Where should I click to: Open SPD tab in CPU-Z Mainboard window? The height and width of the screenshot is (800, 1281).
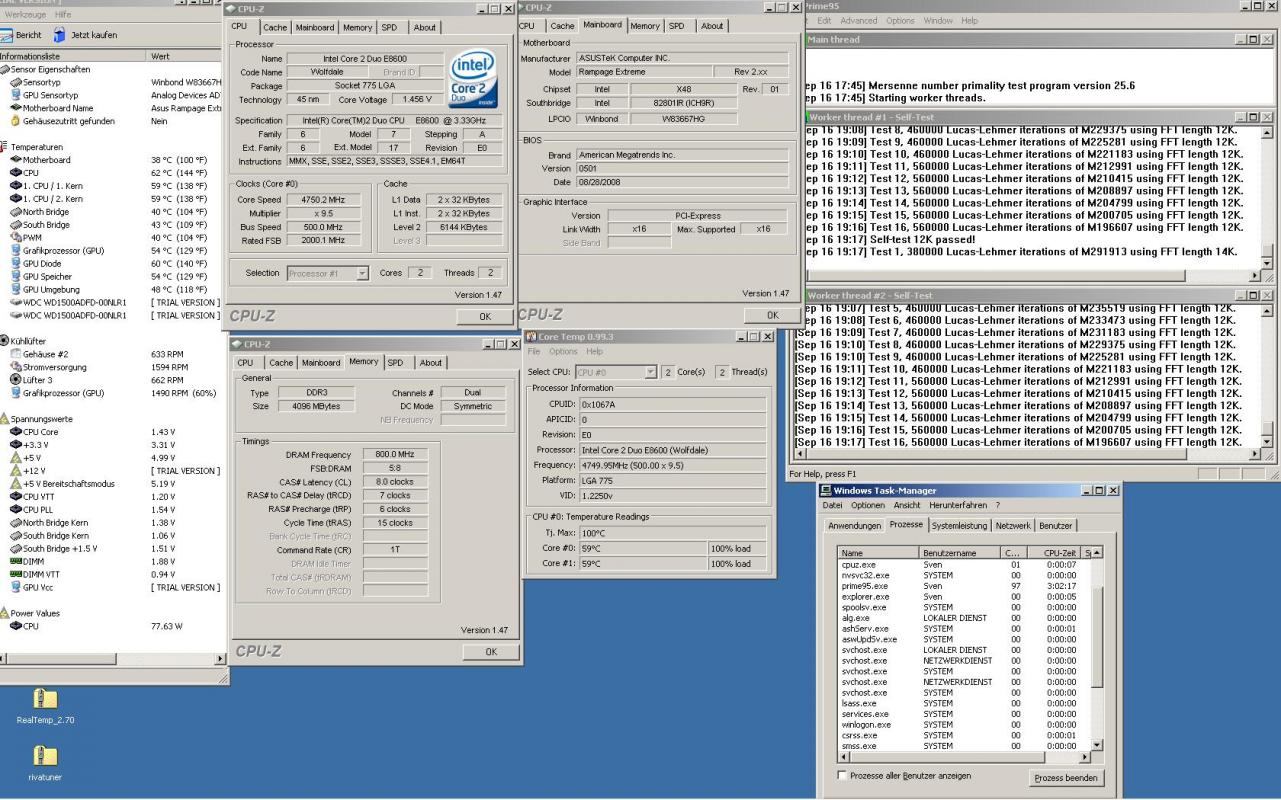tap(677, 26)
